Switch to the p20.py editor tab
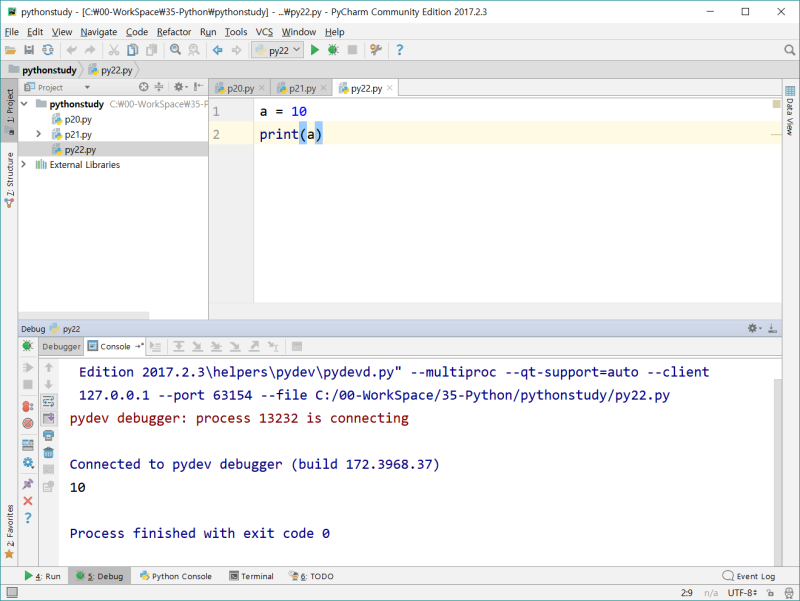This screenshot has width=800, height=601. pos(240,88)
